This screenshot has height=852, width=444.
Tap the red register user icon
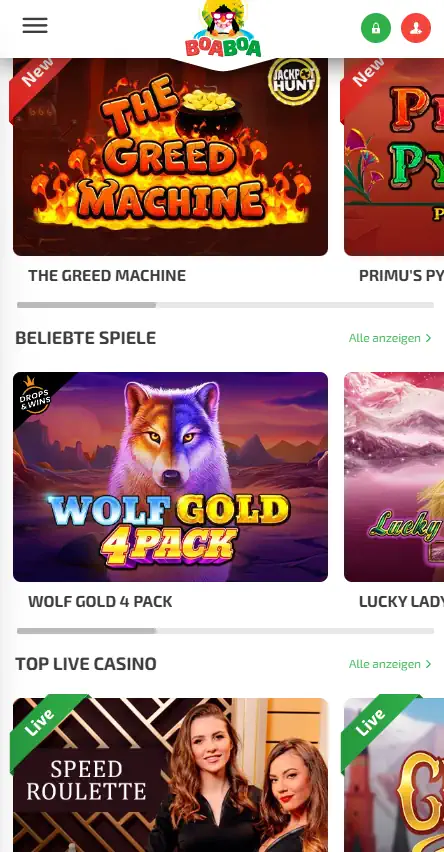point(416,28)
